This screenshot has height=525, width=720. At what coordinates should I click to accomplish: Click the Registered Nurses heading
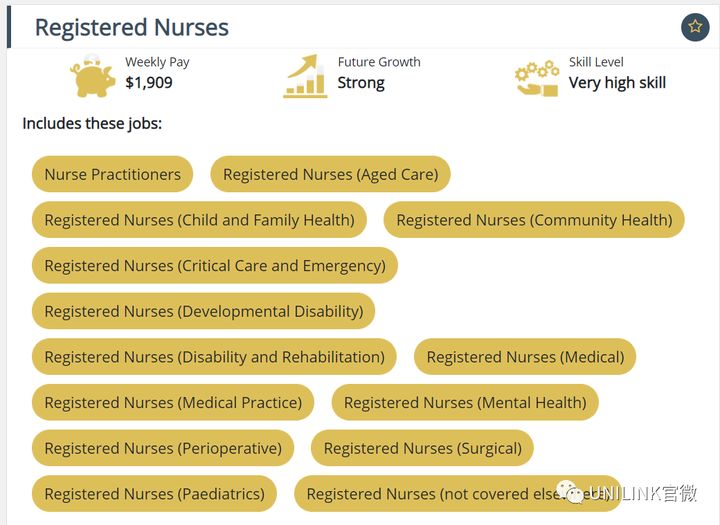coord(132,27)
